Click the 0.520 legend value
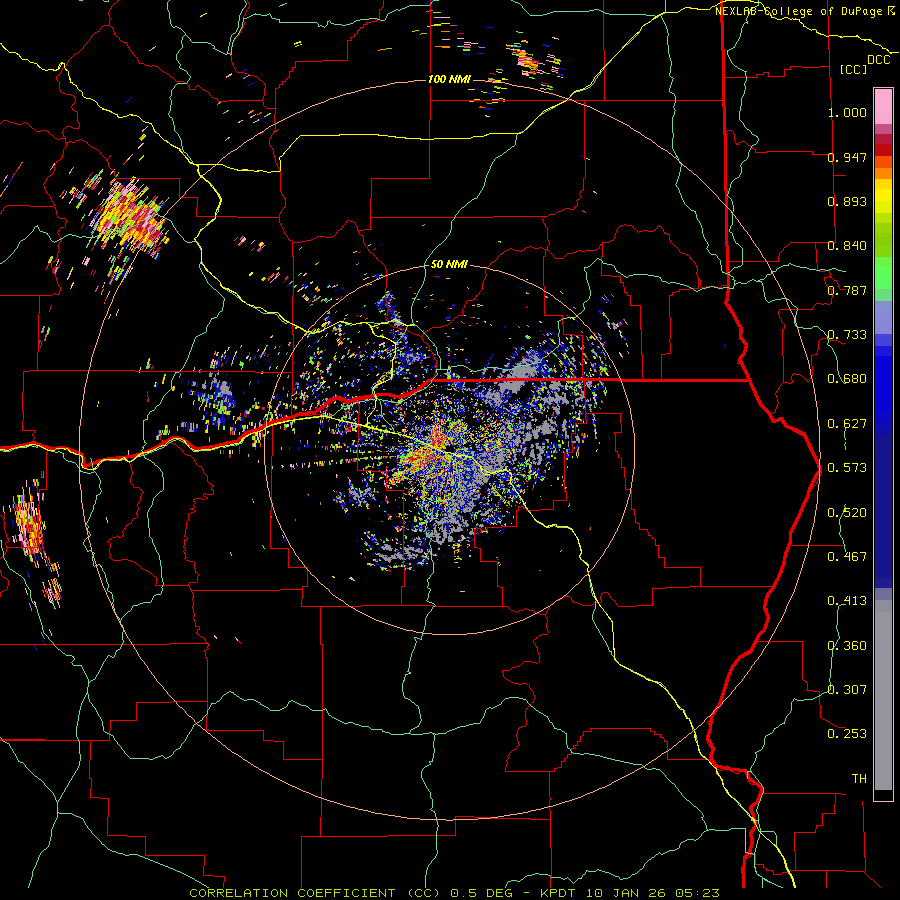The image size is (900, 900). pos(847,513)
